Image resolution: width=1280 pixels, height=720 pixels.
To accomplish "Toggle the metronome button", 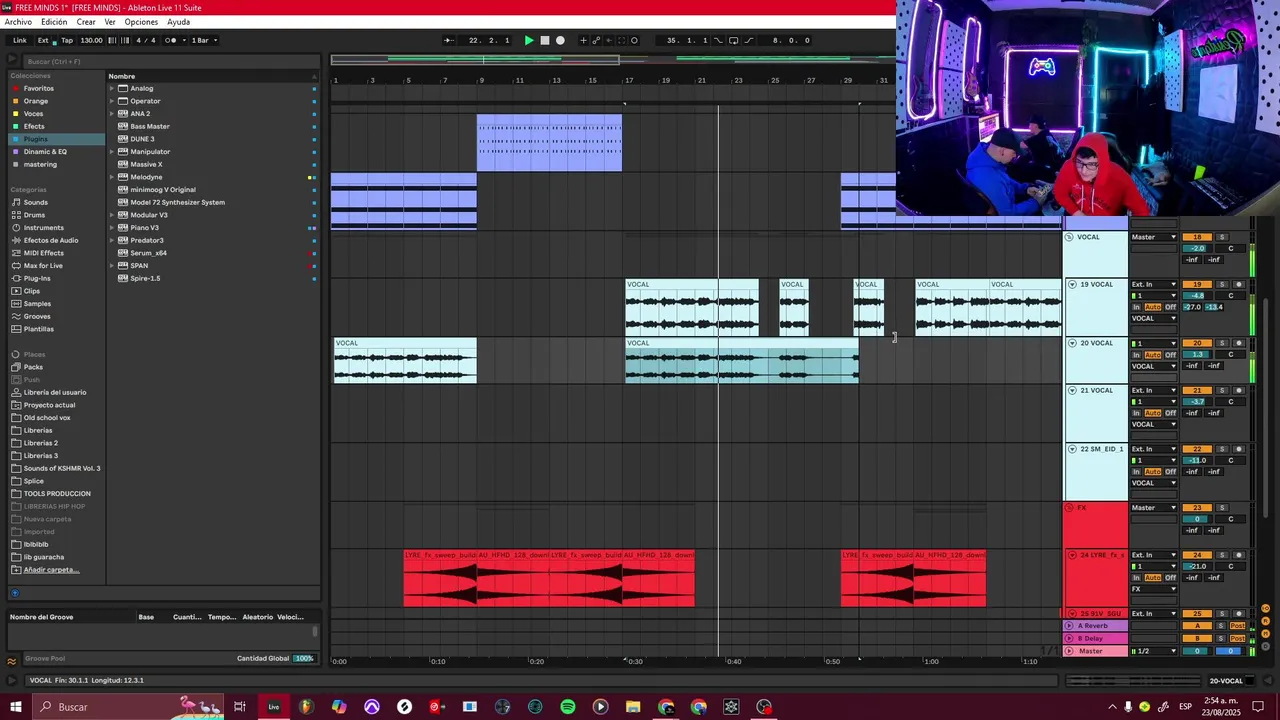I will click(x=170, y=40).
